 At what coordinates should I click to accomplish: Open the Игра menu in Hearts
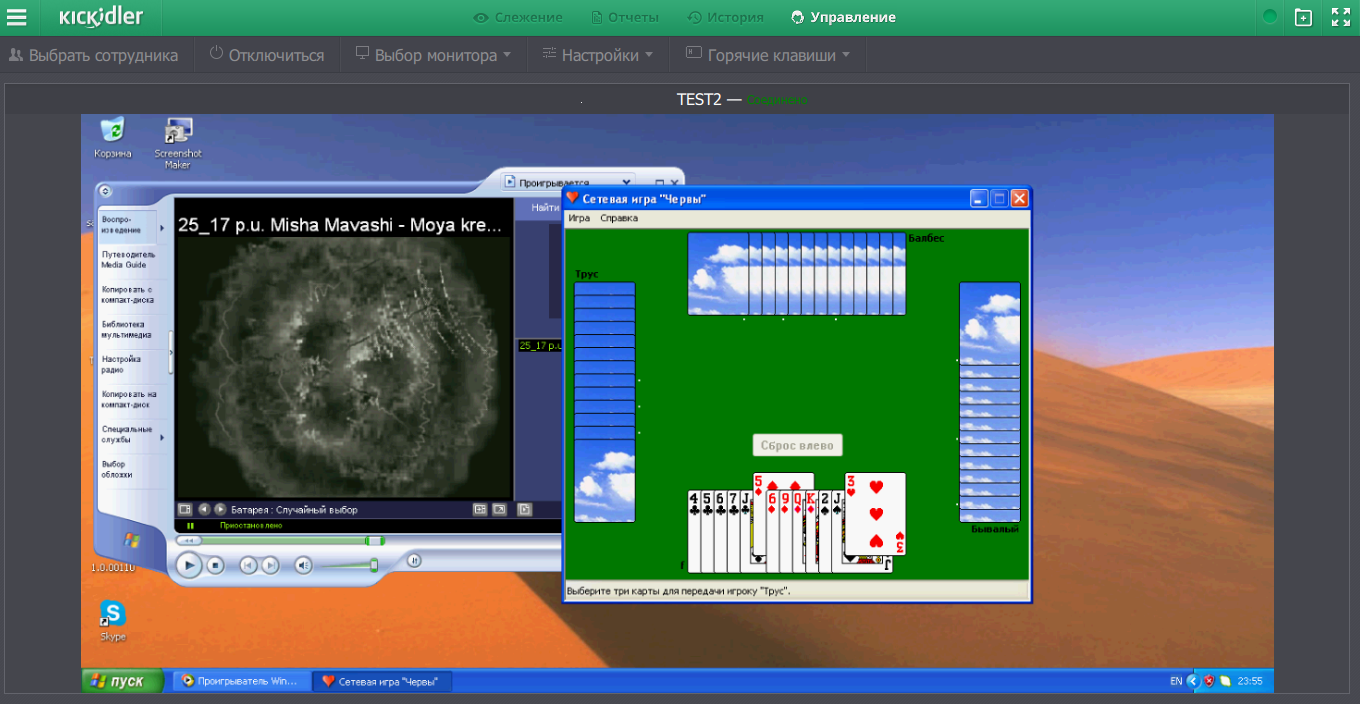click(x=579, y=218)
